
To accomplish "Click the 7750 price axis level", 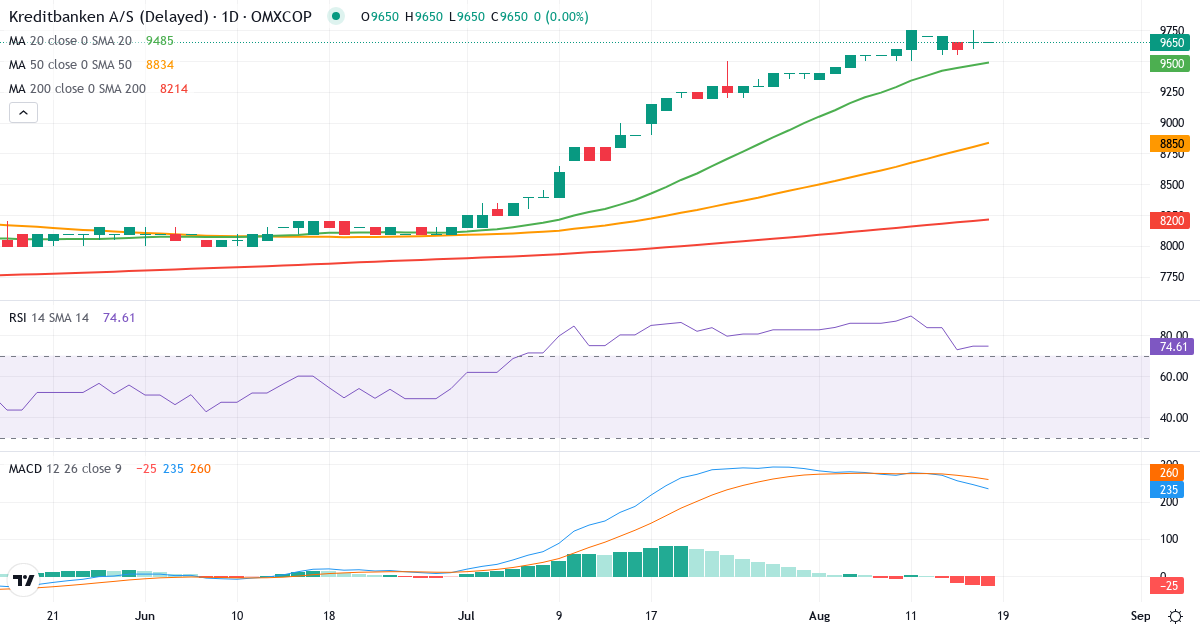I will click(x=1173, y=277).
